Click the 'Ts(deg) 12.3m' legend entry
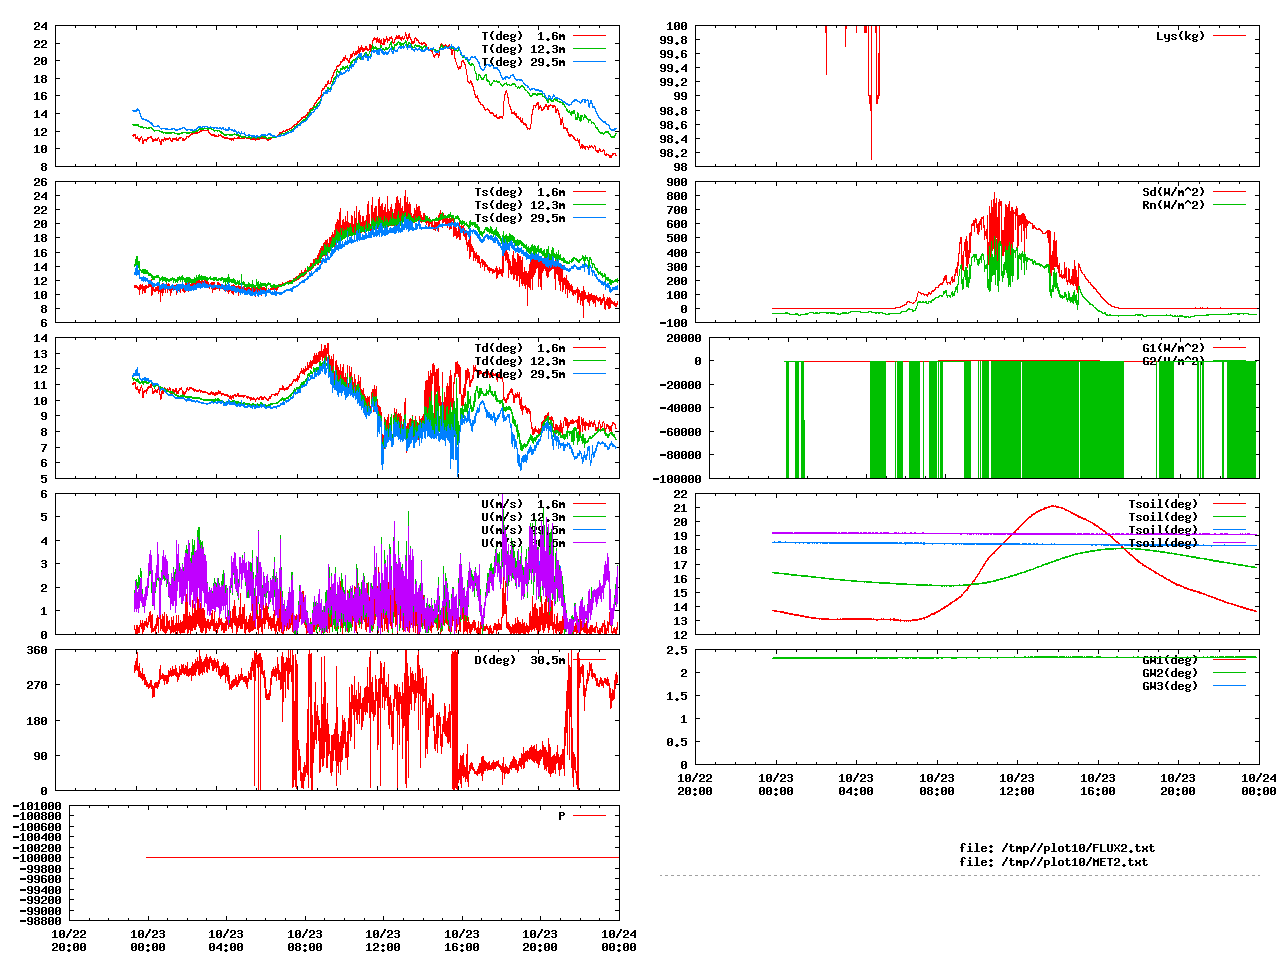 click(x=520, y=205)
